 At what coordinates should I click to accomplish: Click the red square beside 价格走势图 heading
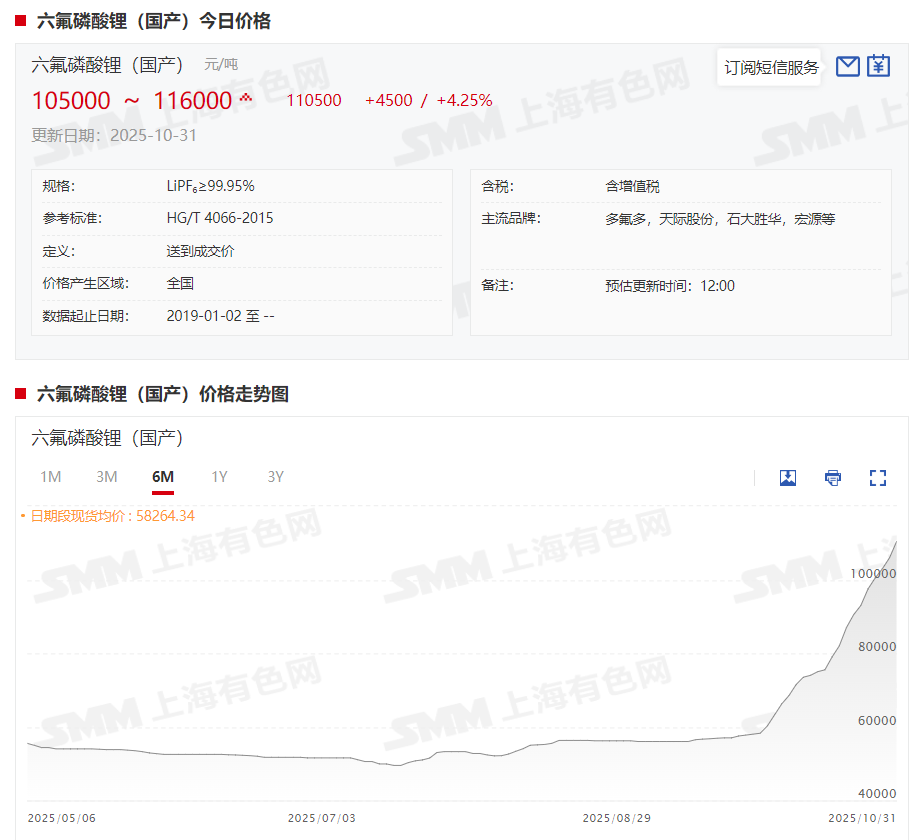tap(20, 394)
